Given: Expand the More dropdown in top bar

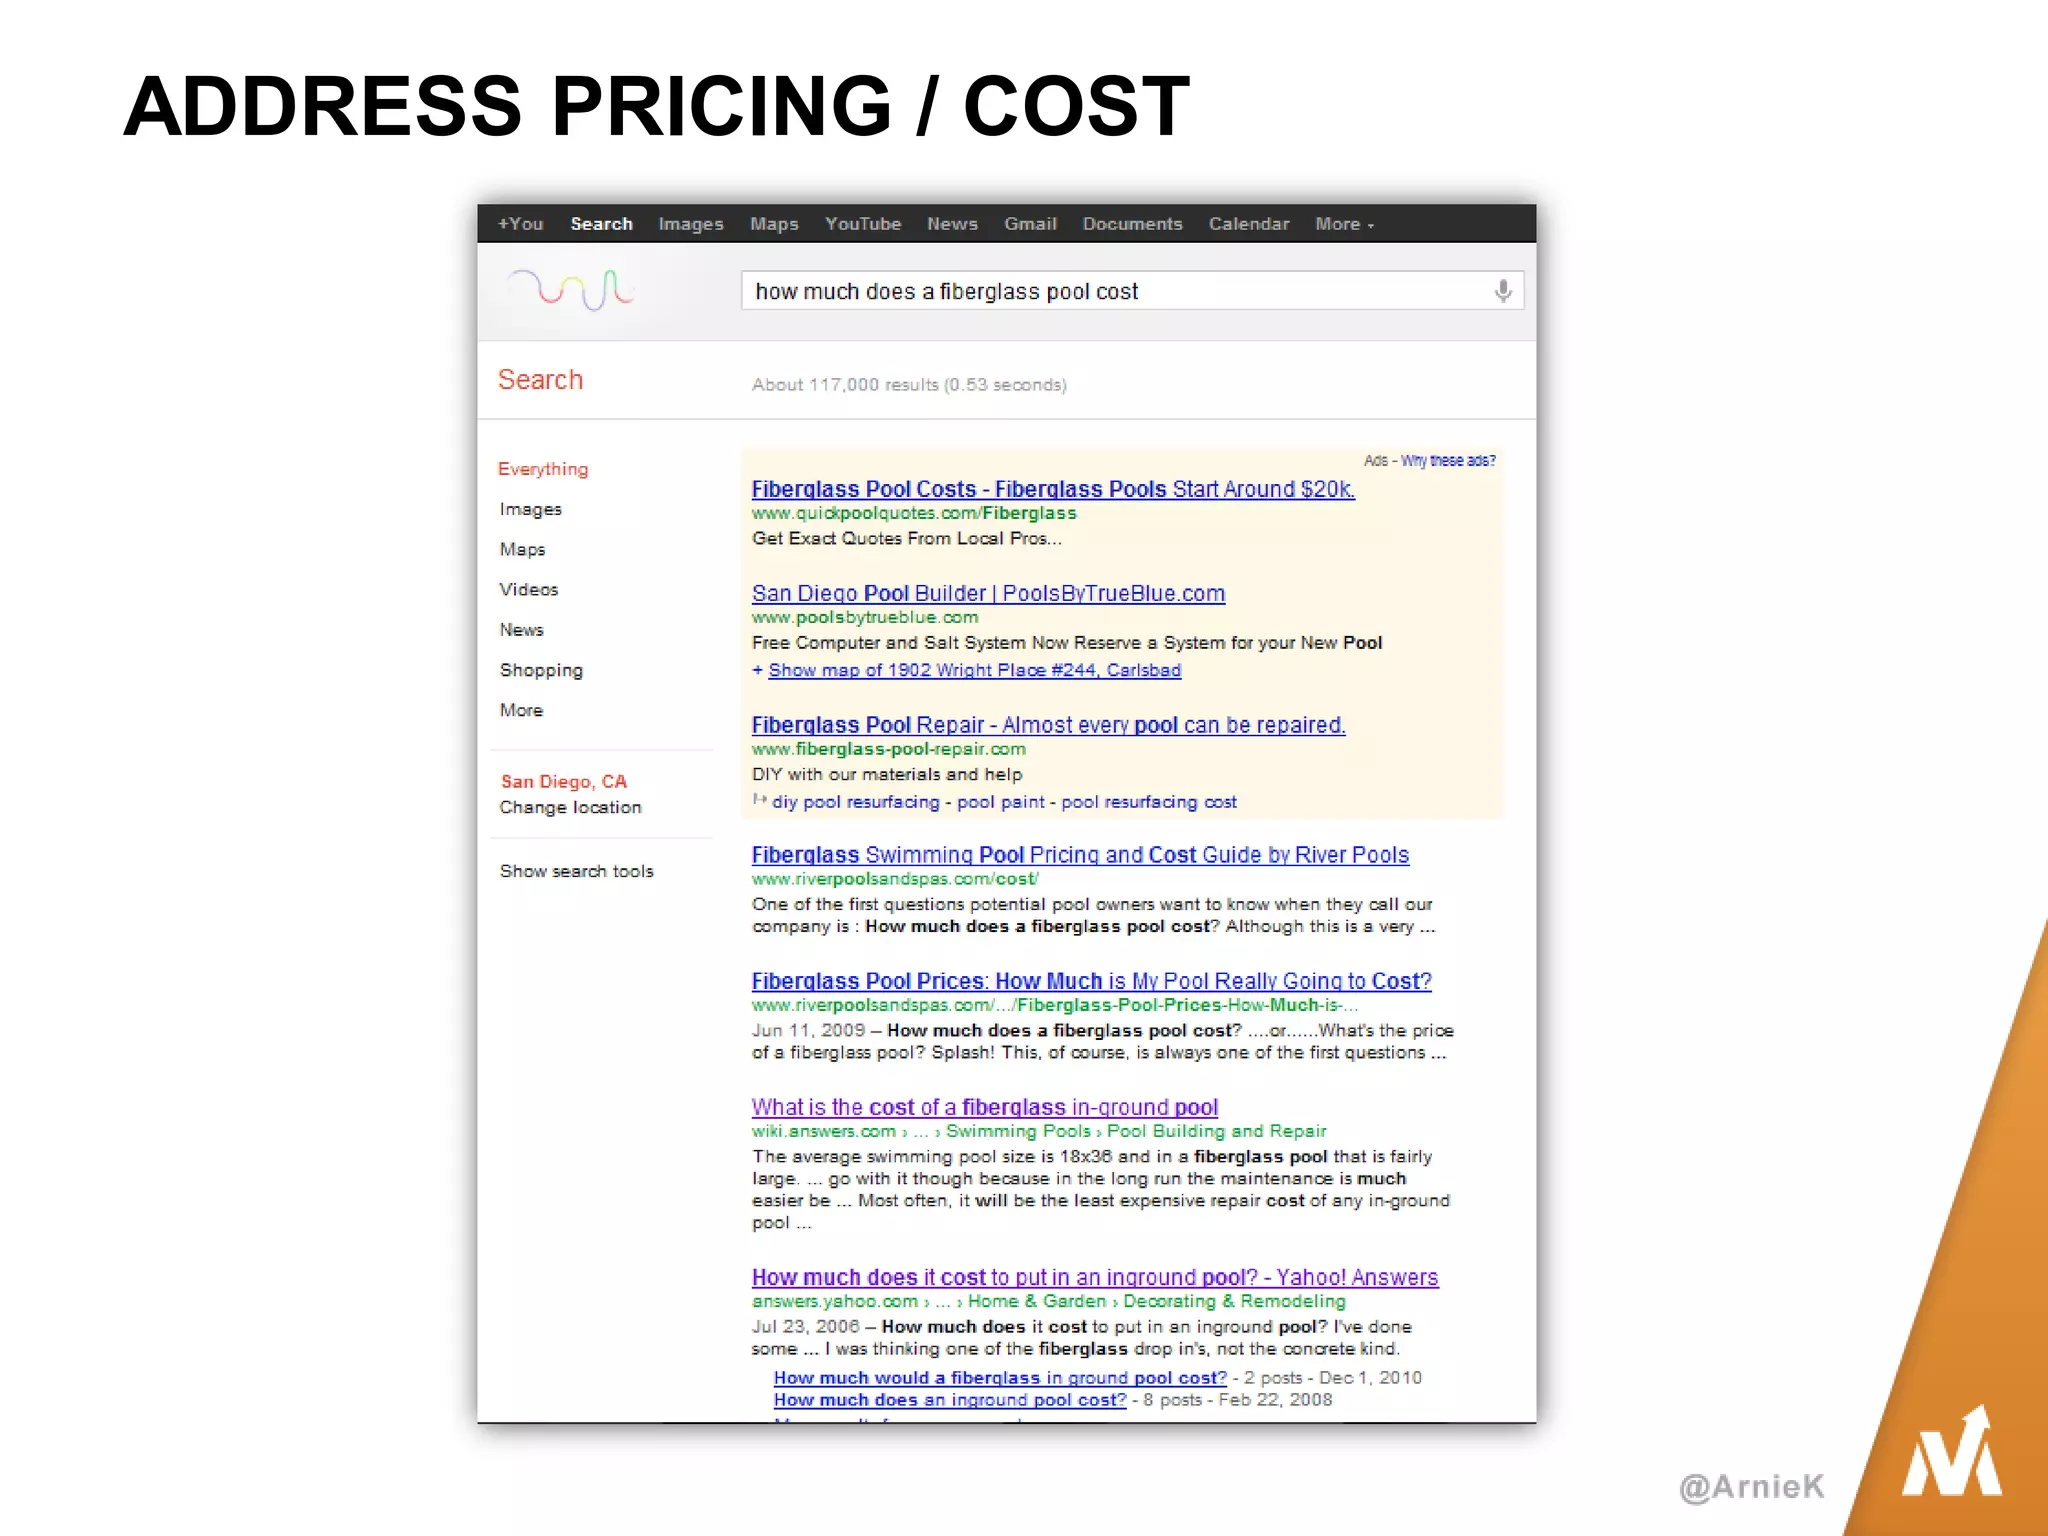Looking at the screenshot, I should coord(1344,224).
